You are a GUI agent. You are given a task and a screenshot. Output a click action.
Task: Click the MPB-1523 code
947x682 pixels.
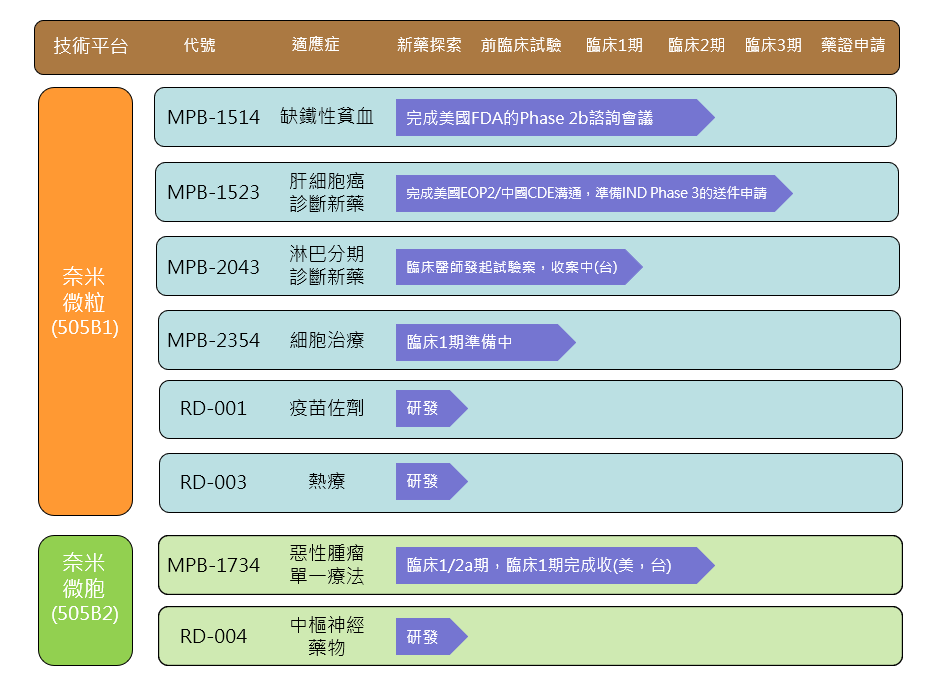point(213,192)
